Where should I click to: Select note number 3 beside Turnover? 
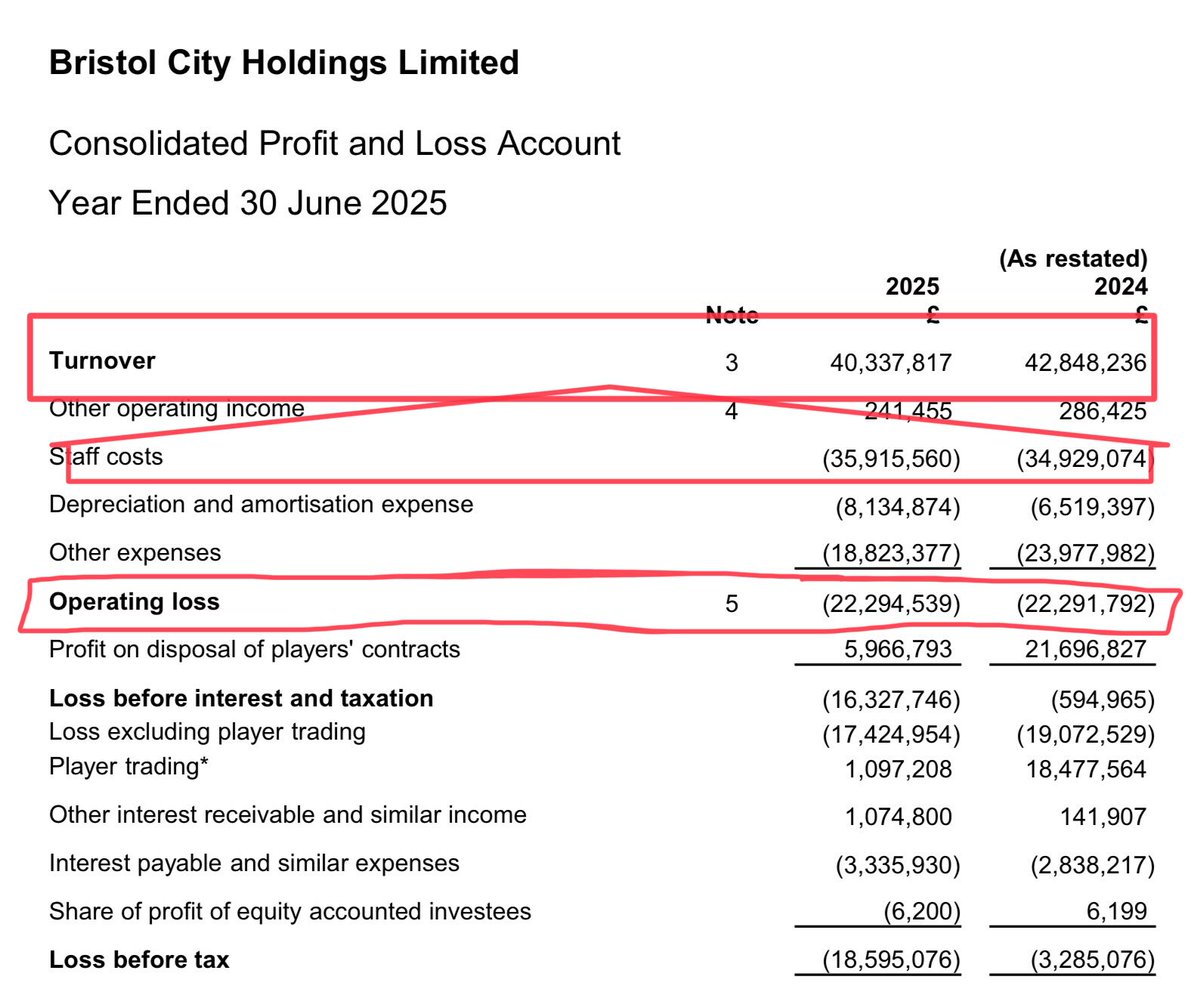[732, 362]
